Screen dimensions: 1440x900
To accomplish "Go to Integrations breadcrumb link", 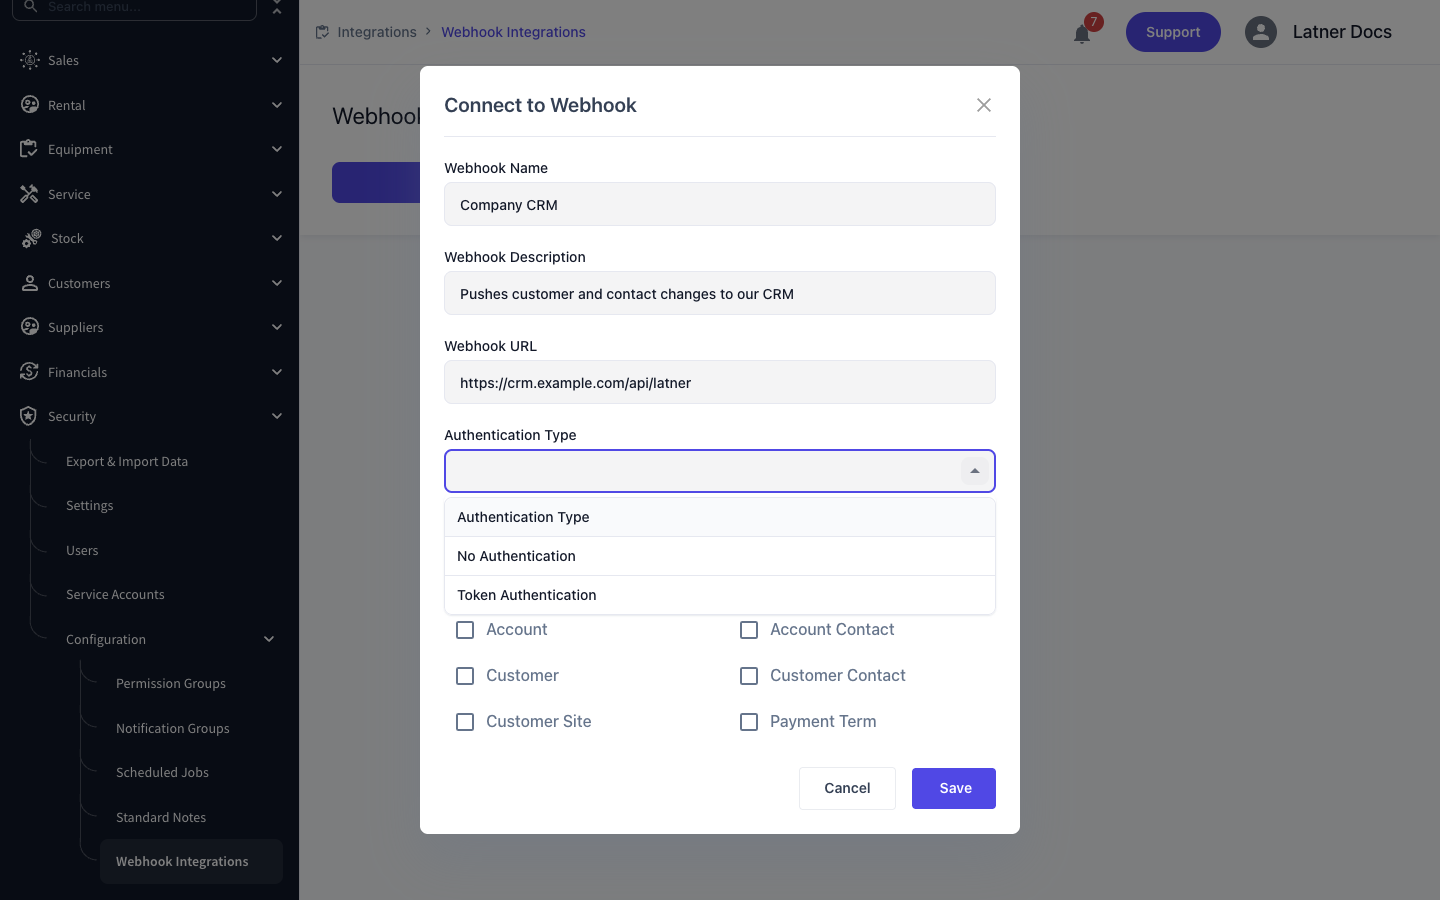I will point(377,32).
